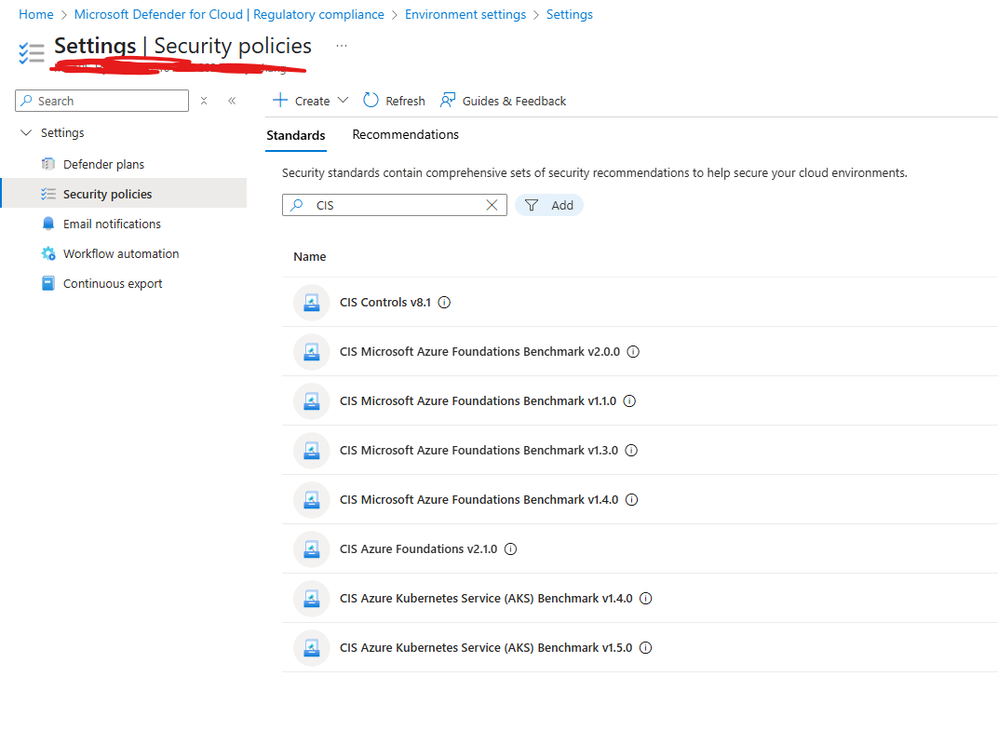Open Settings breadcrumb link
998x732 pixels.
coord(570,14)
